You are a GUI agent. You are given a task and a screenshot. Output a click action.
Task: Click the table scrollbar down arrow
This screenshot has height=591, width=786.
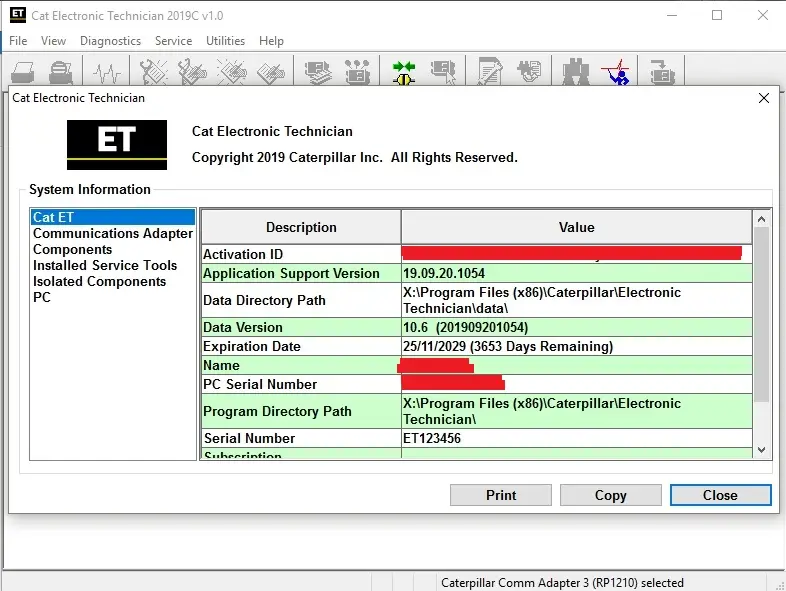[761, 450]
